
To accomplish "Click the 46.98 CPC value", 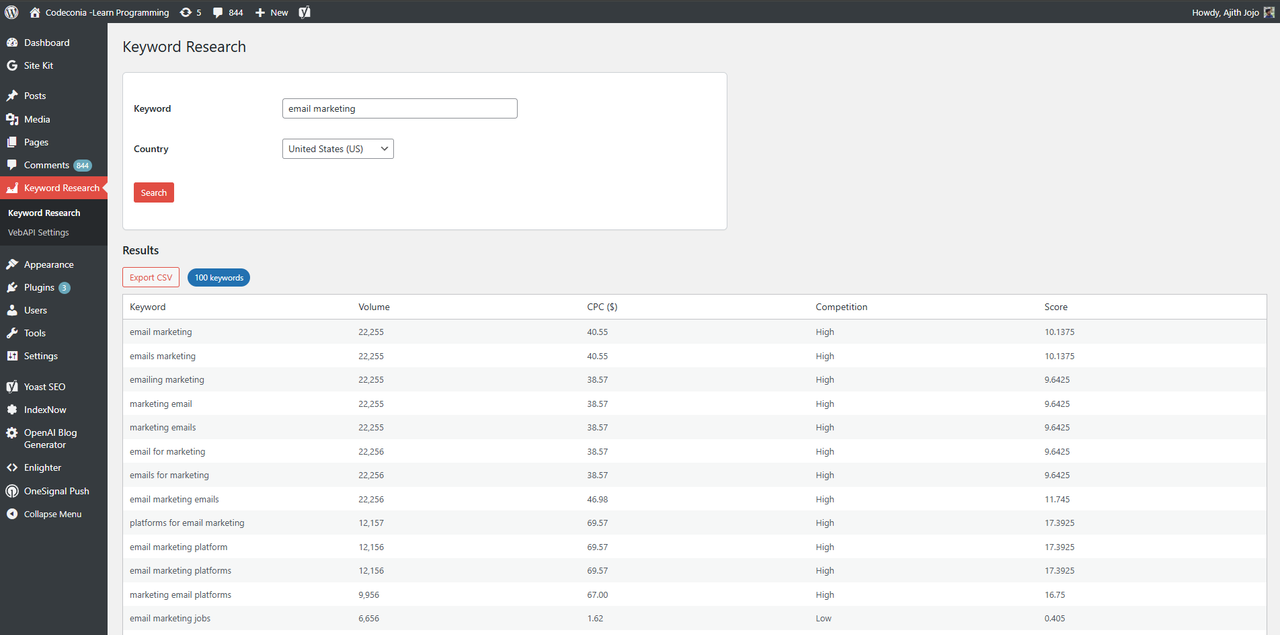I will click(x=597, y=499).
